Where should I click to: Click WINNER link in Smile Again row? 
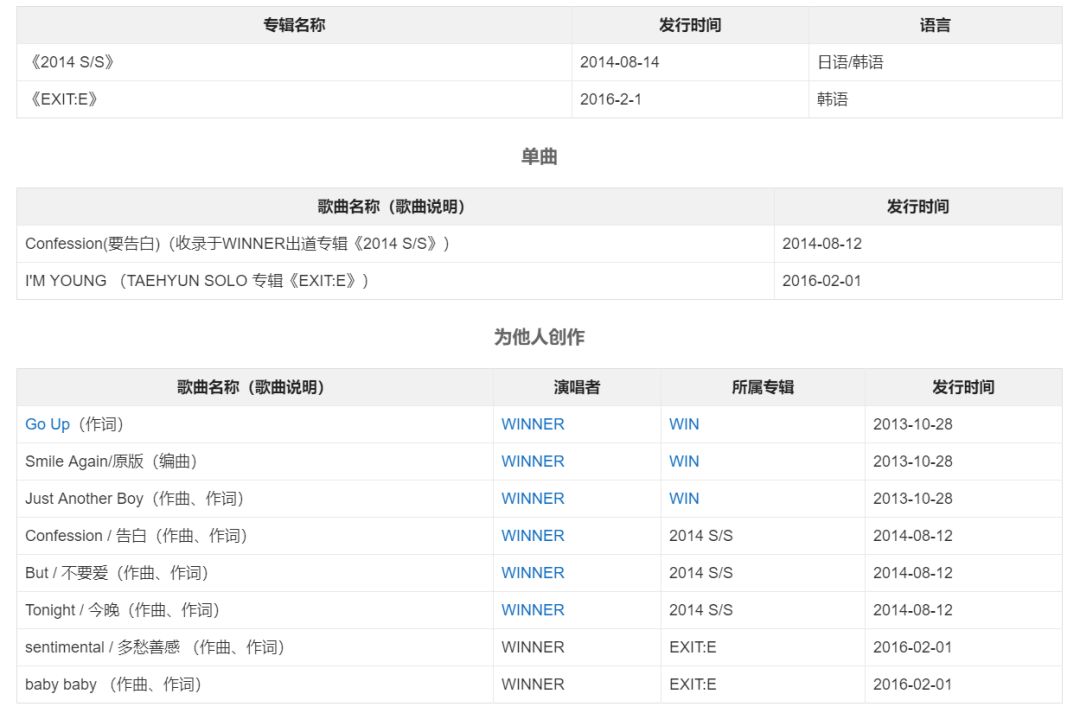point(532,462)
